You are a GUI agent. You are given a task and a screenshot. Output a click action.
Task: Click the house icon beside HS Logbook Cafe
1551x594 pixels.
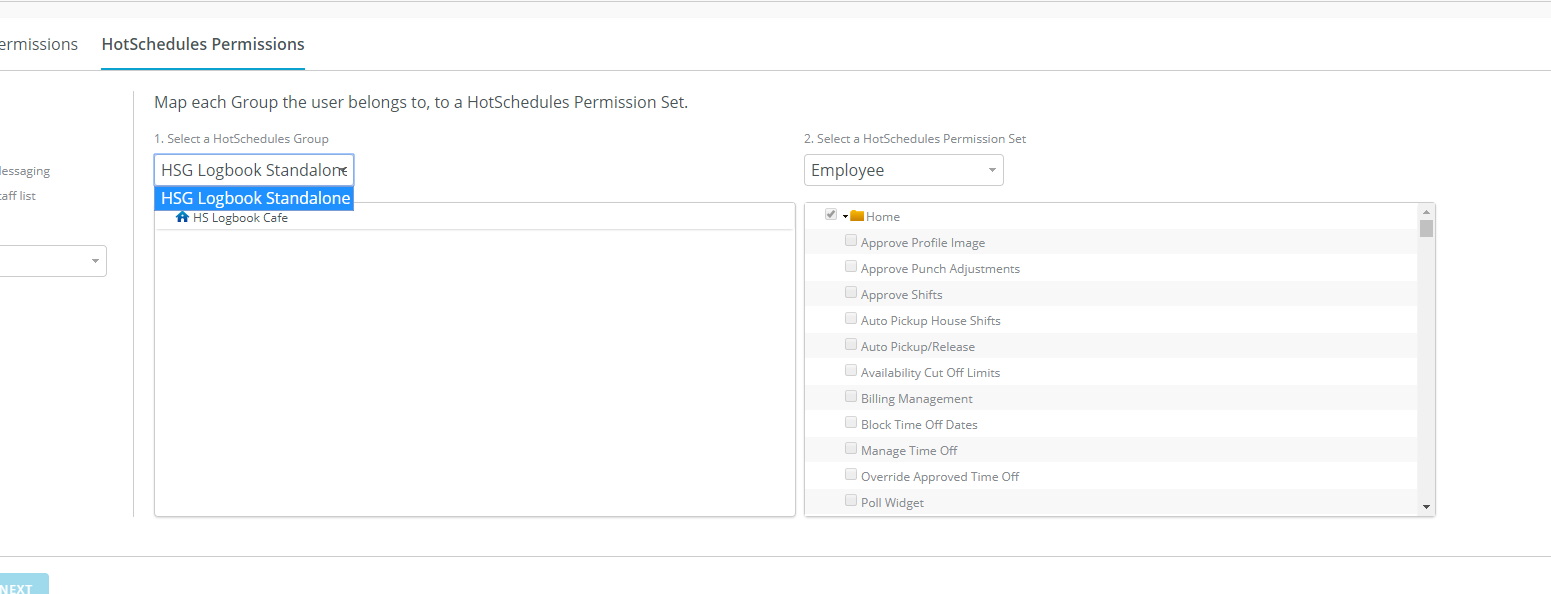[182, 217]
